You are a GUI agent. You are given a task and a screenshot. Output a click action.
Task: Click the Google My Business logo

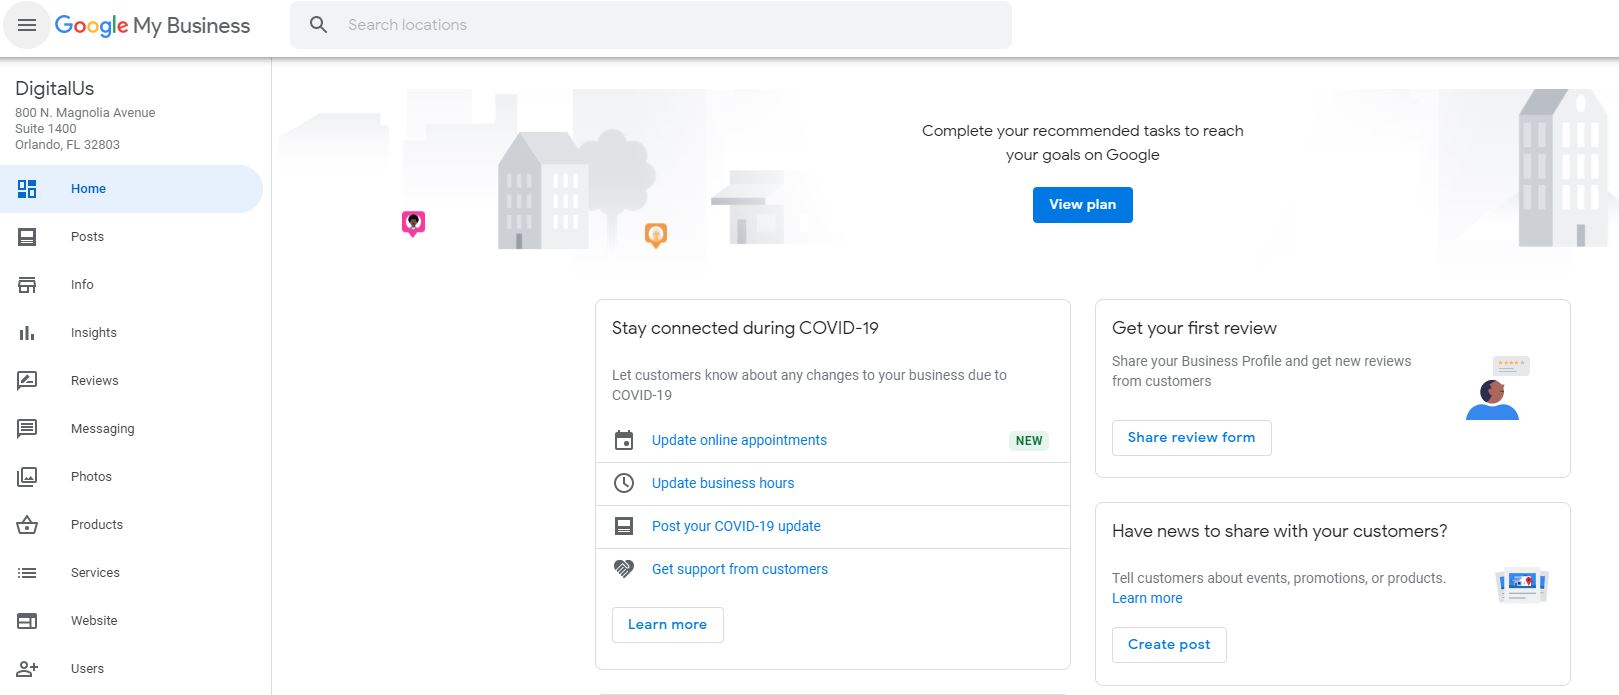coord(152,25)
